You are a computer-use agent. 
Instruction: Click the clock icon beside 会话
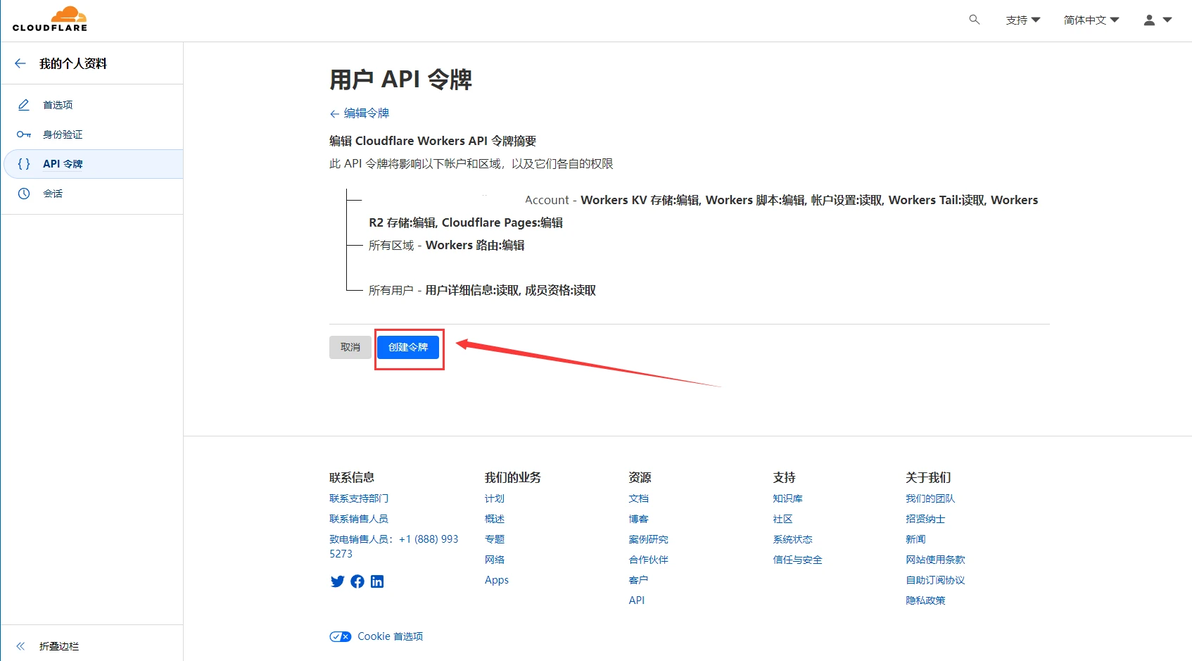pyautogui.click(x=24, y=194)
